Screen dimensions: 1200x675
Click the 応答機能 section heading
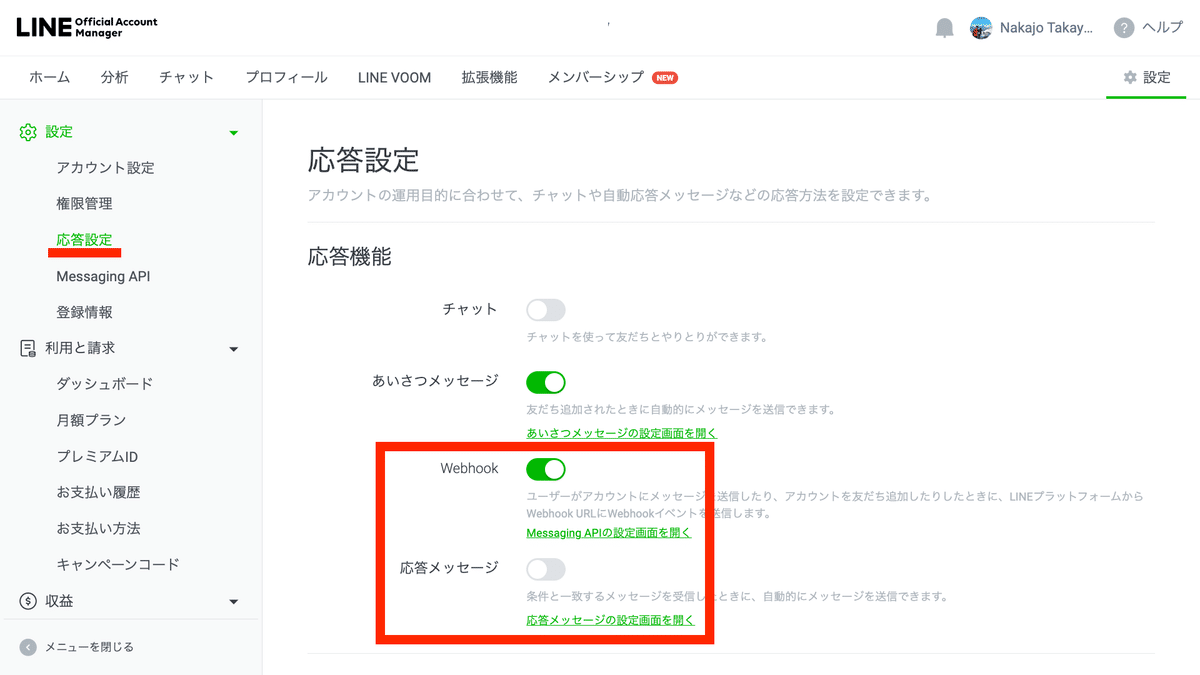pos(350,257)
